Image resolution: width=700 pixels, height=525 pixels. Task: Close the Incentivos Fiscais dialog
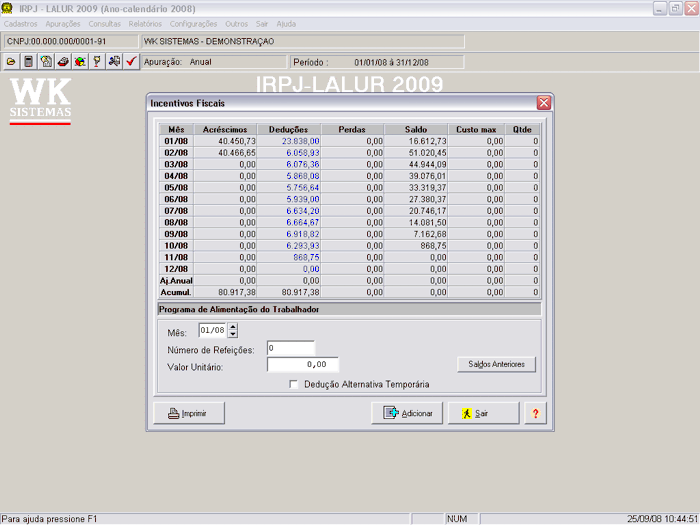click(x=543, y=103)
